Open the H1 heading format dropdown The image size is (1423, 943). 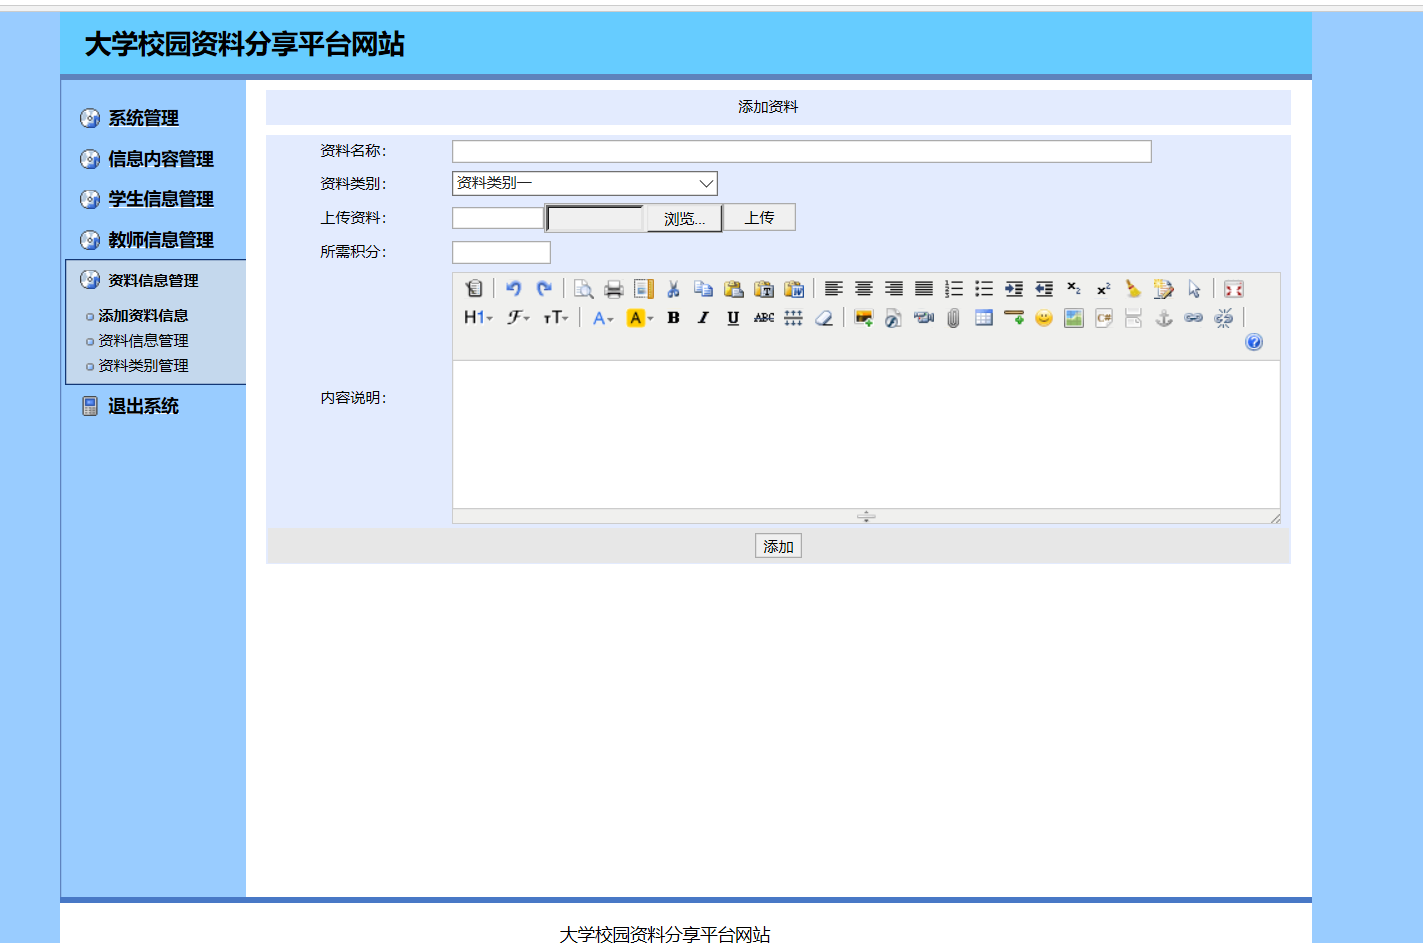coord(478,318)
